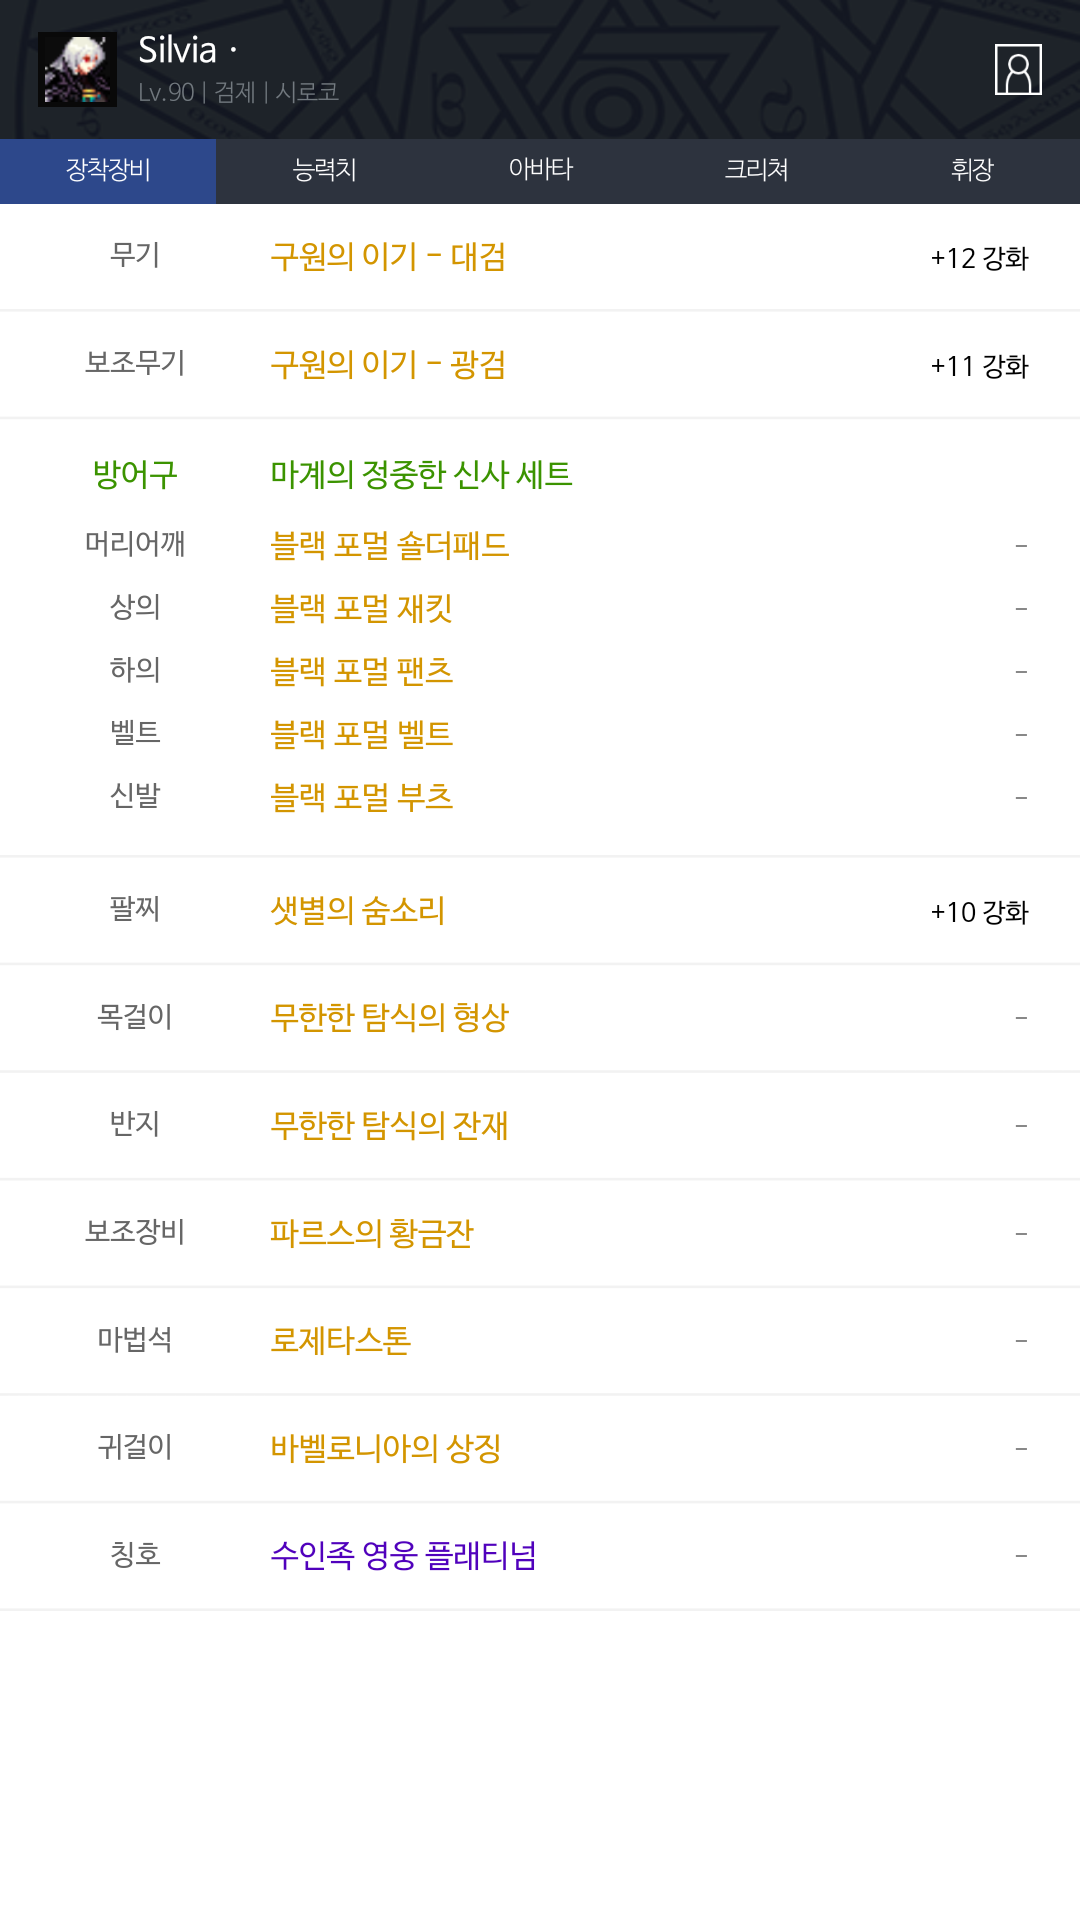Open magic stone 로제타스톤

tap(340, 1341)
